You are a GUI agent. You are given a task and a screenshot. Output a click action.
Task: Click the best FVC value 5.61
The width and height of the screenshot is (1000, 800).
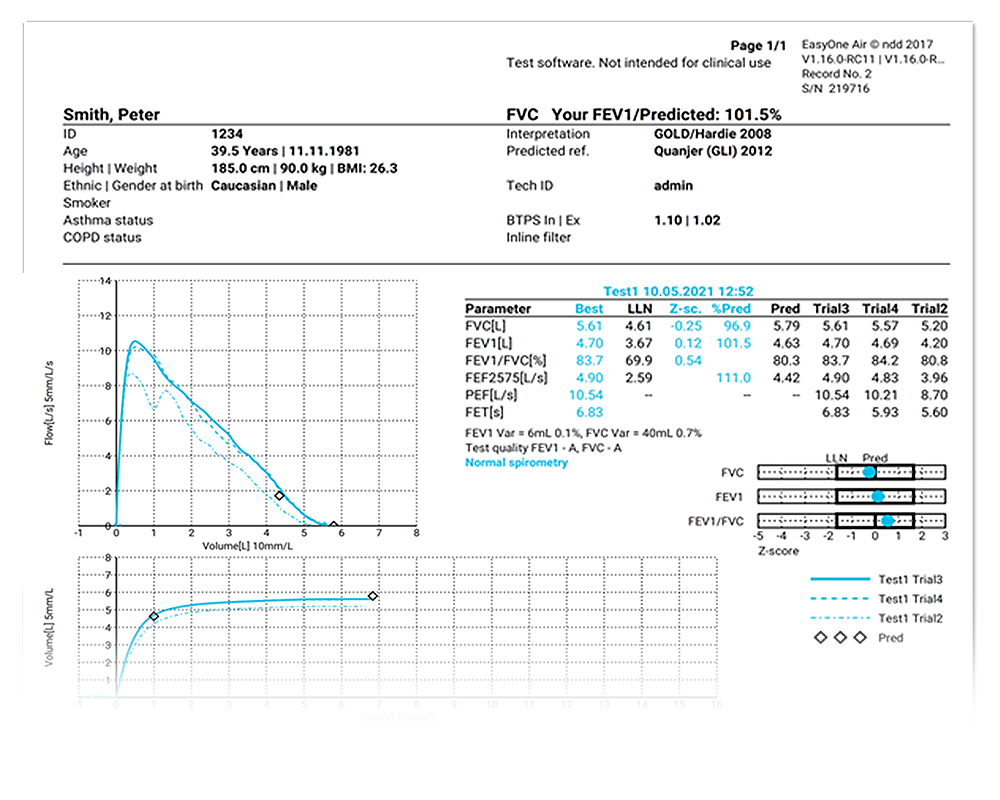pos(589,326)
